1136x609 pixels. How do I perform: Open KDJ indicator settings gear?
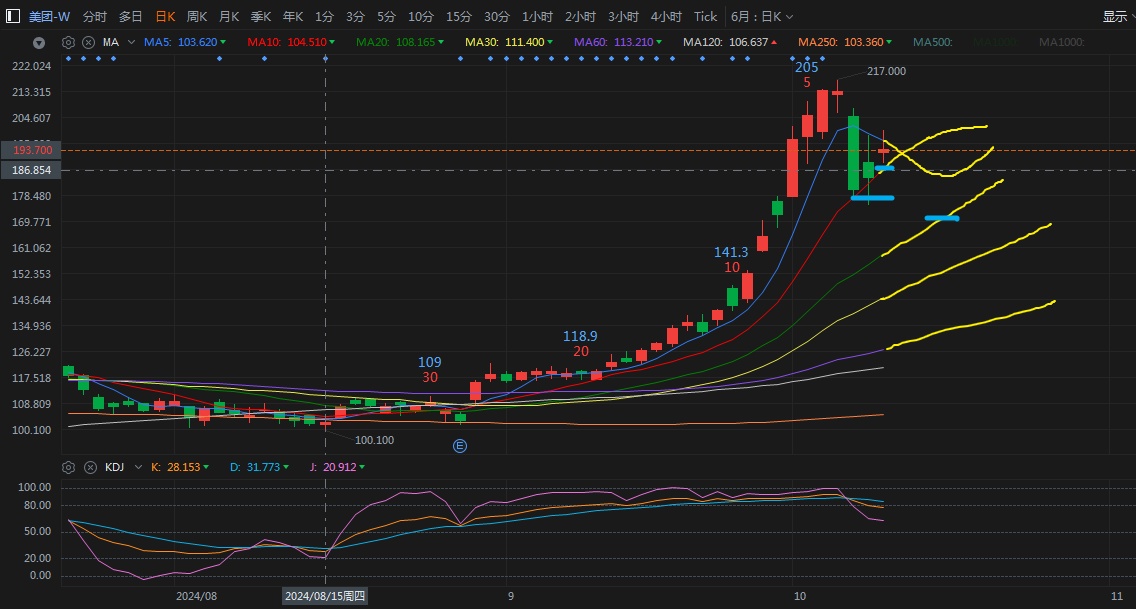click(x=68, y=467)
